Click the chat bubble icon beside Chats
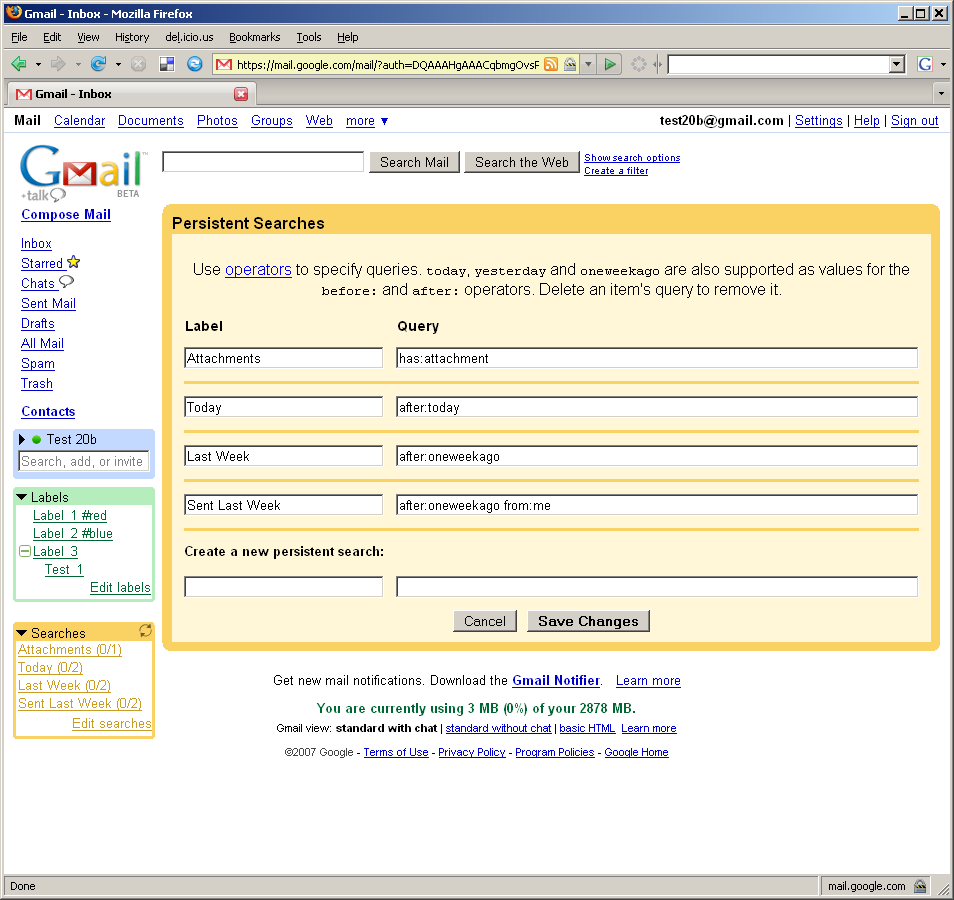Image resolution: width=954 pixels, height=900 pixels. click(66, 282)
